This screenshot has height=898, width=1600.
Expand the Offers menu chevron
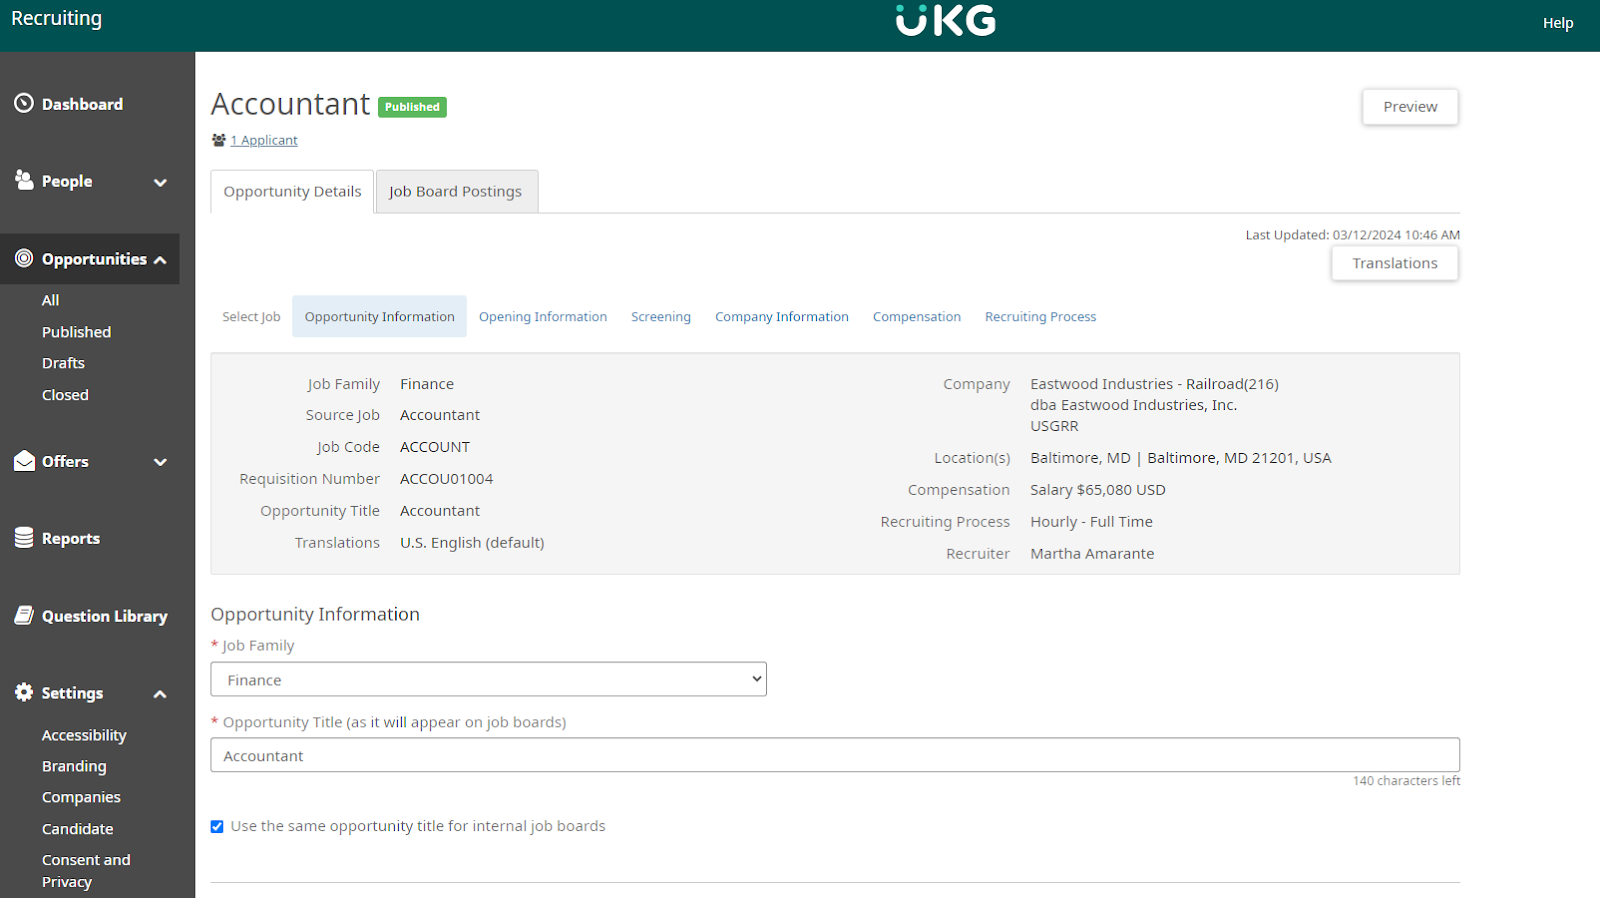click(160, 462)
